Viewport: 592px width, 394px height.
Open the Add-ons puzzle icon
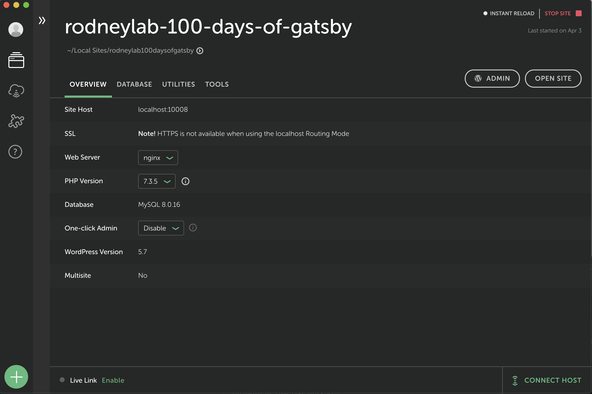tap(16, 121)
